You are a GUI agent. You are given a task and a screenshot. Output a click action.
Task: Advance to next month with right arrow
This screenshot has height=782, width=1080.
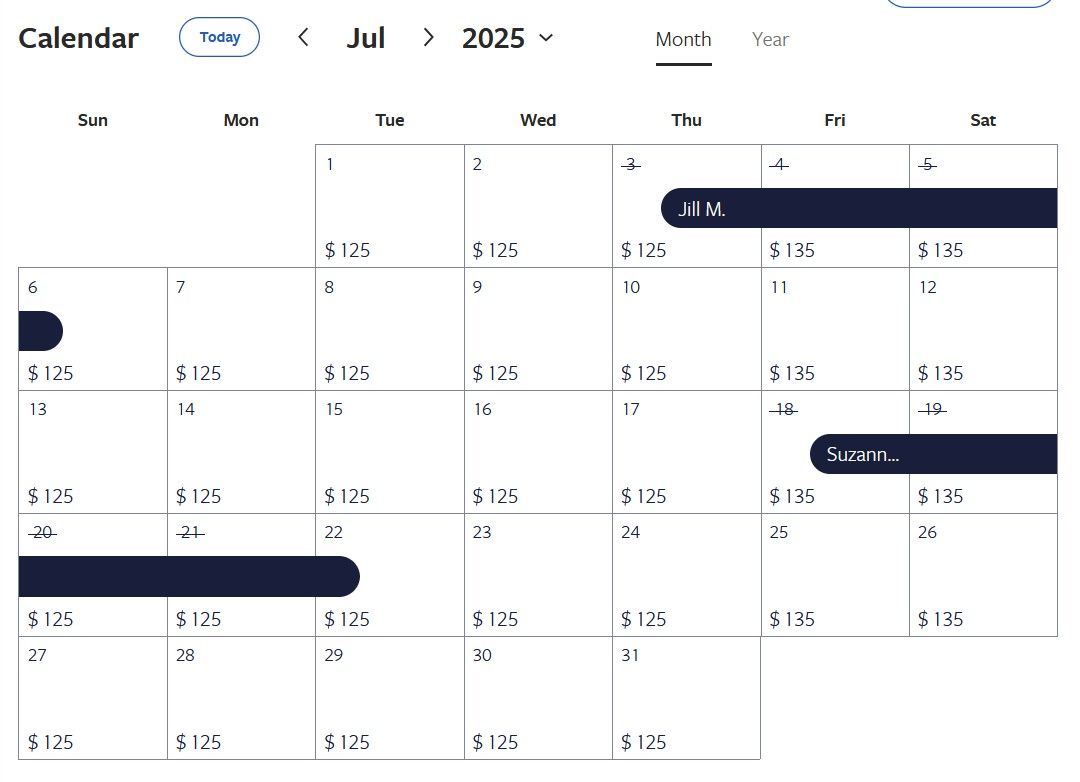(x=428, y=37)
